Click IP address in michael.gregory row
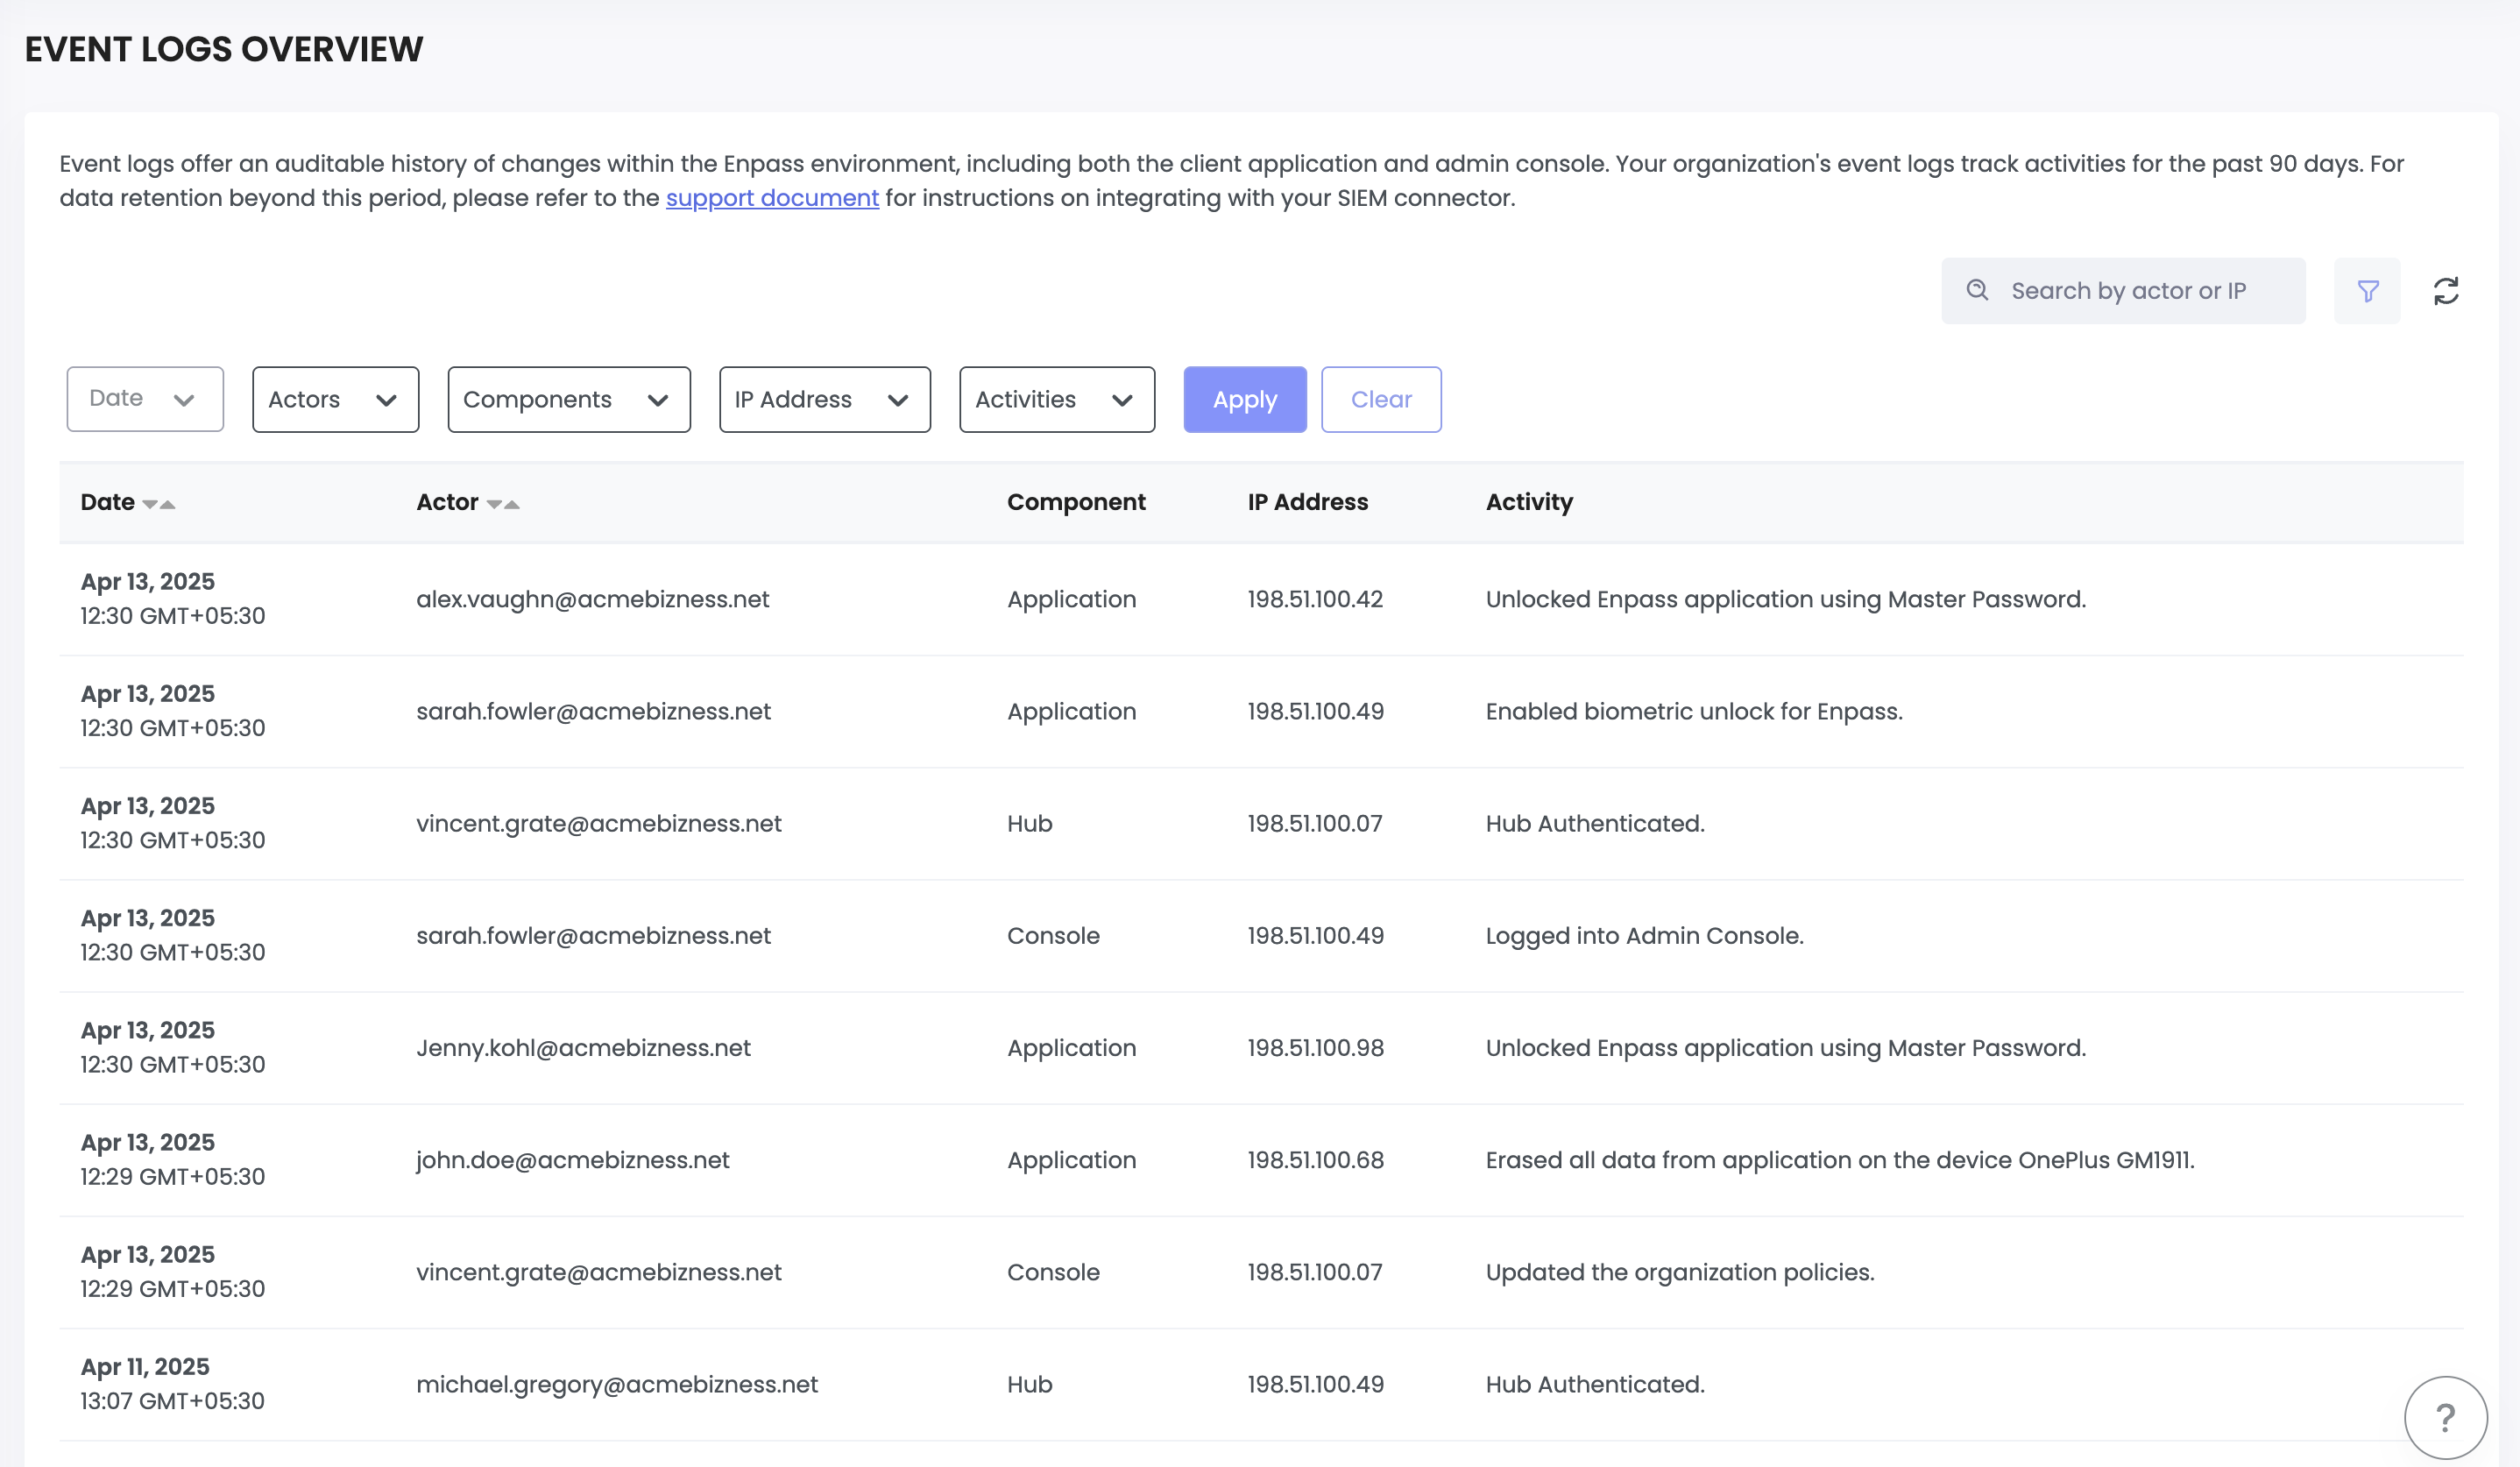Viewport: 2520px width, 1467px height. click(1316, 1384)
